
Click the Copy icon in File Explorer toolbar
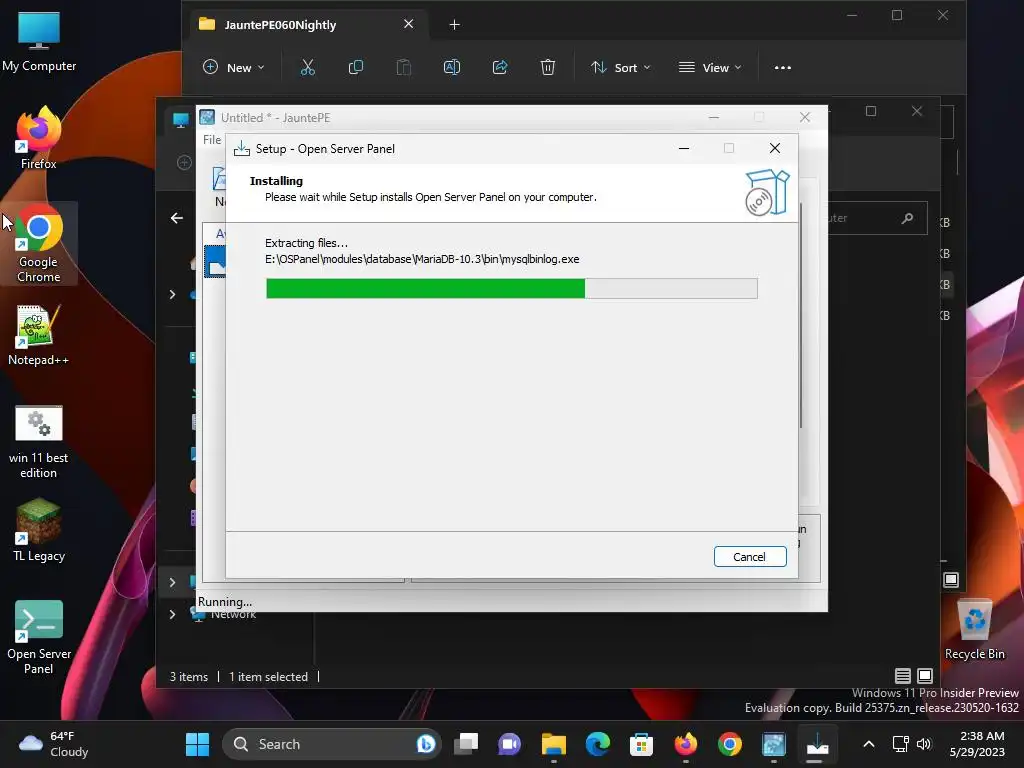pyautogui.click(x=356, y=67)
